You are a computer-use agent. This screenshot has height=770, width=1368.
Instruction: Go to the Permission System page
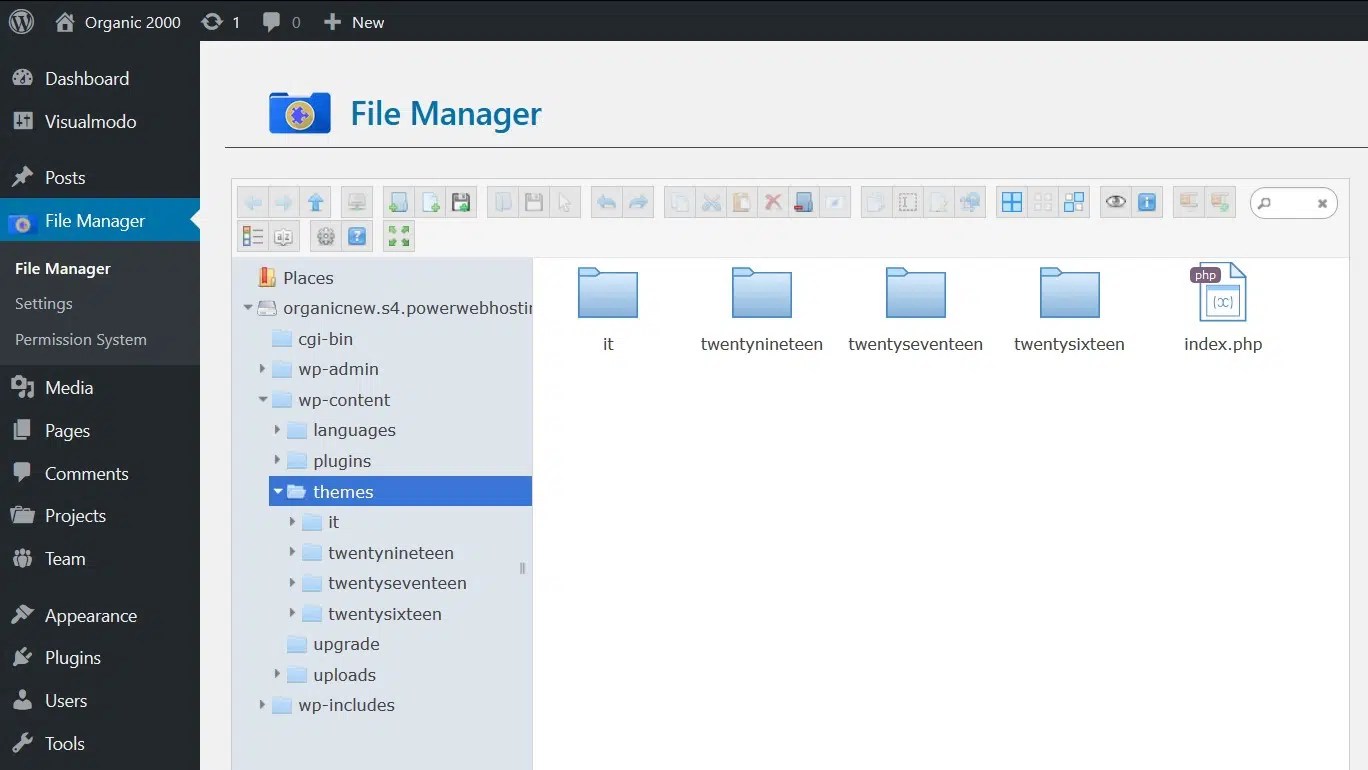click(80, 339)
